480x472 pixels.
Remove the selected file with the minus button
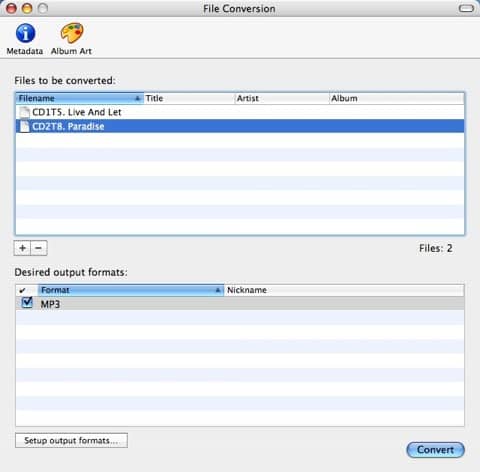click(x=39, y=248)
